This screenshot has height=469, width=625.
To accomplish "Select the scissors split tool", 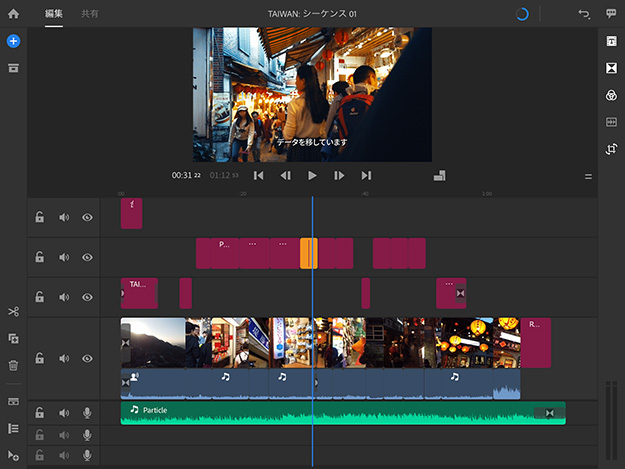I will [13, 312].
